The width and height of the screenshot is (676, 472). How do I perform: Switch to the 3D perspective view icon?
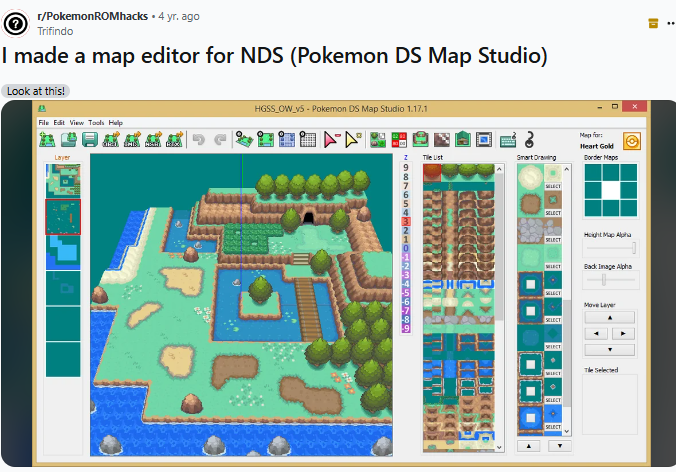click(x=244, y=140)
